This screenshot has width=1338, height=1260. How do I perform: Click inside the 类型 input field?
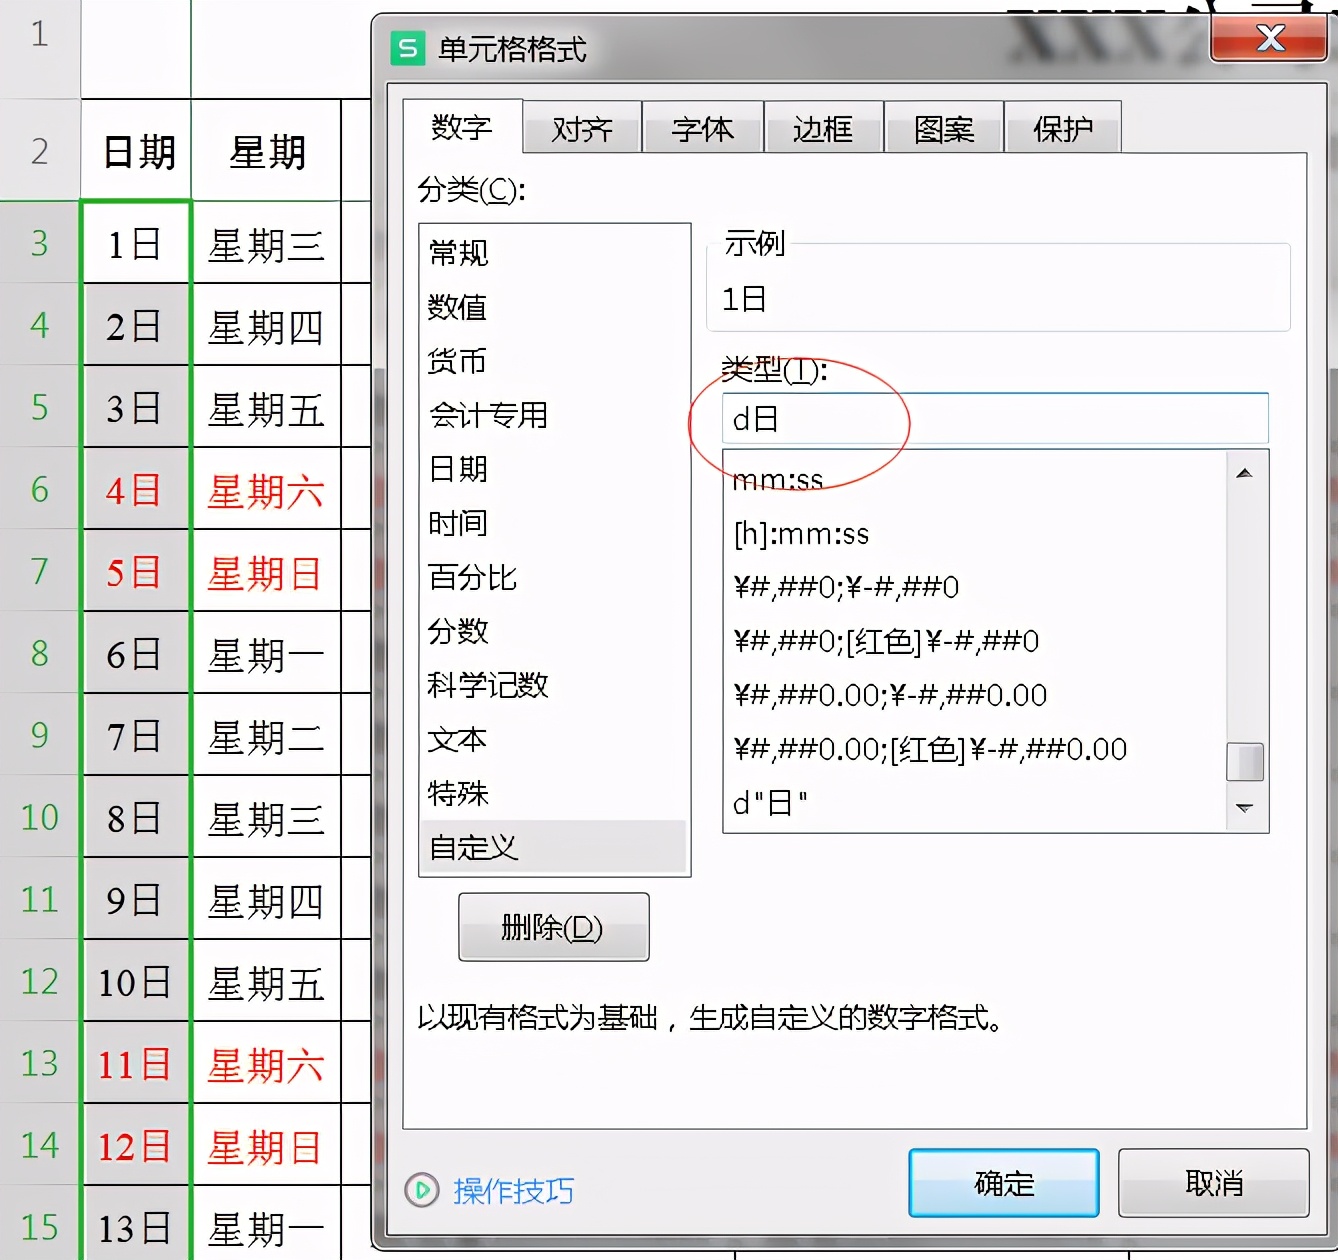pyautogui.click(x=995, y=418)
